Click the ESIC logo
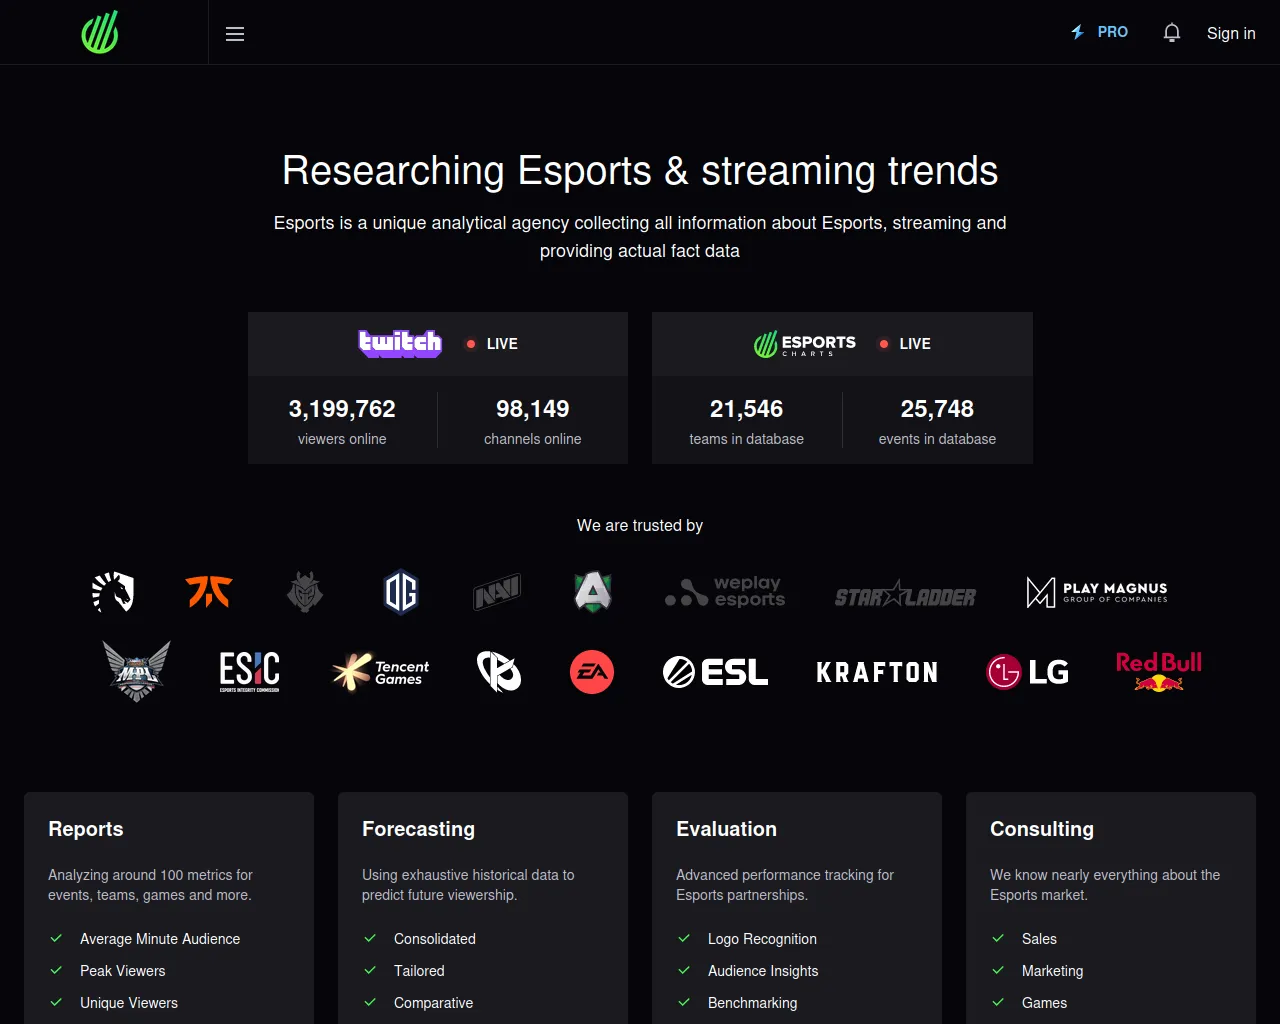Viewport: 1280px width, 1024px height. pyautogui.click(x=250, y=671)
